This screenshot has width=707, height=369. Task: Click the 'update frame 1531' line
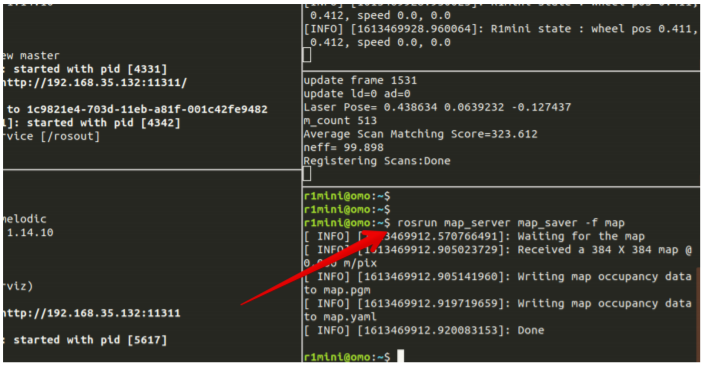[x=360, y=80]
